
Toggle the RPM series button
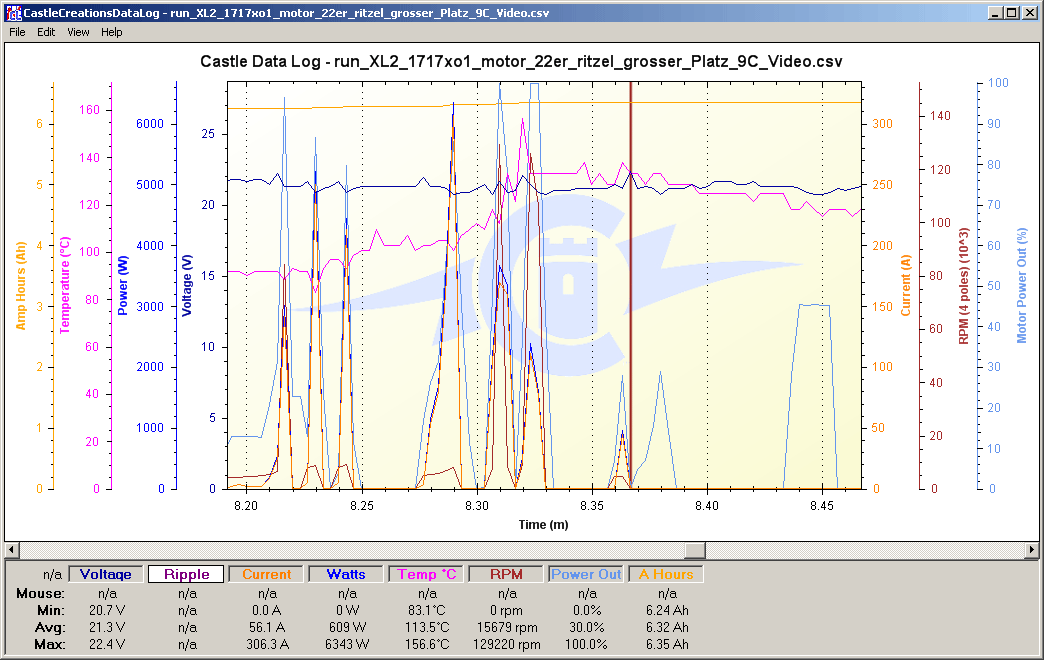coord(506,574)
